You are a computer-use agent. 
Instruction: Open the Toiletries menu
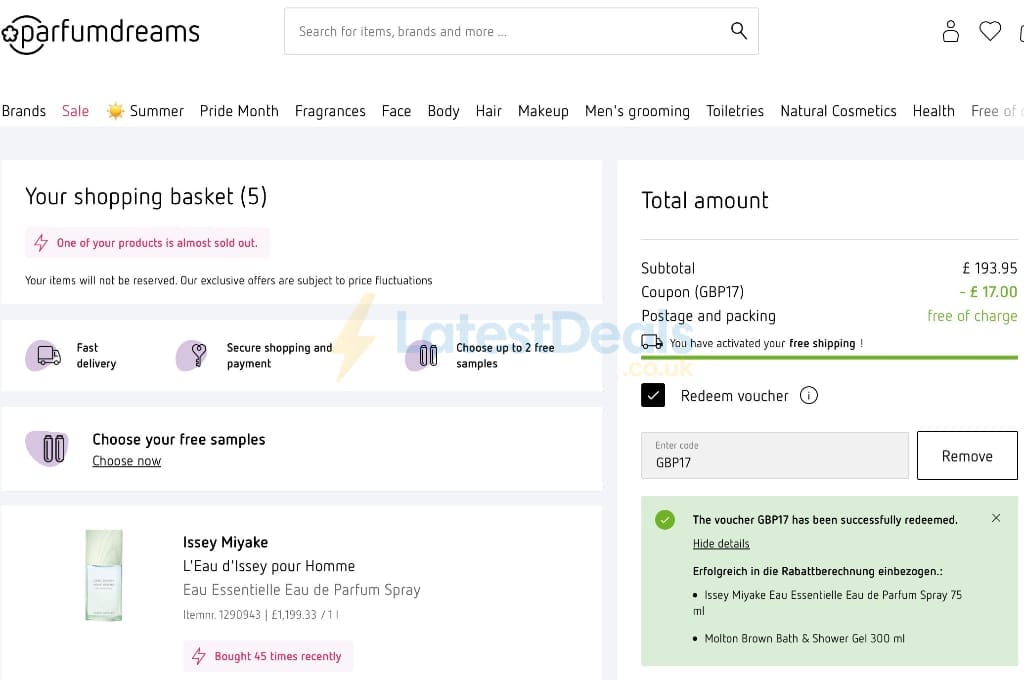point(735,111)
